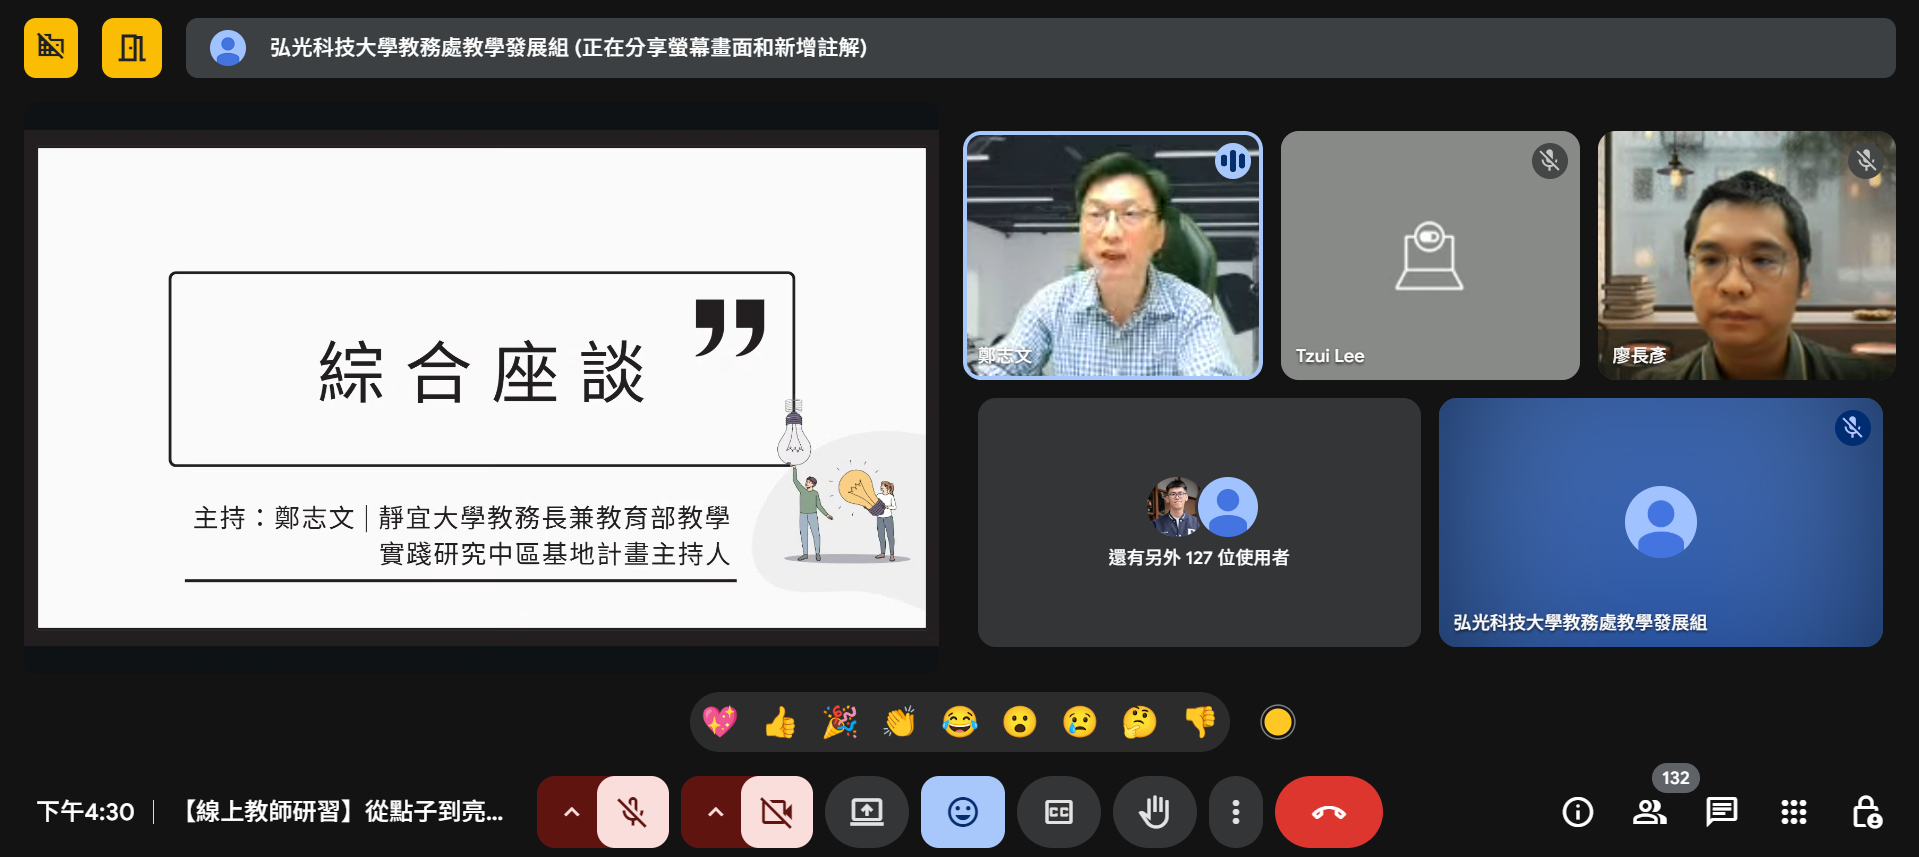The image size is (1919, 857).
Task: Unmute the microphone
Action: pyautogui.click(x=633, y=812)
